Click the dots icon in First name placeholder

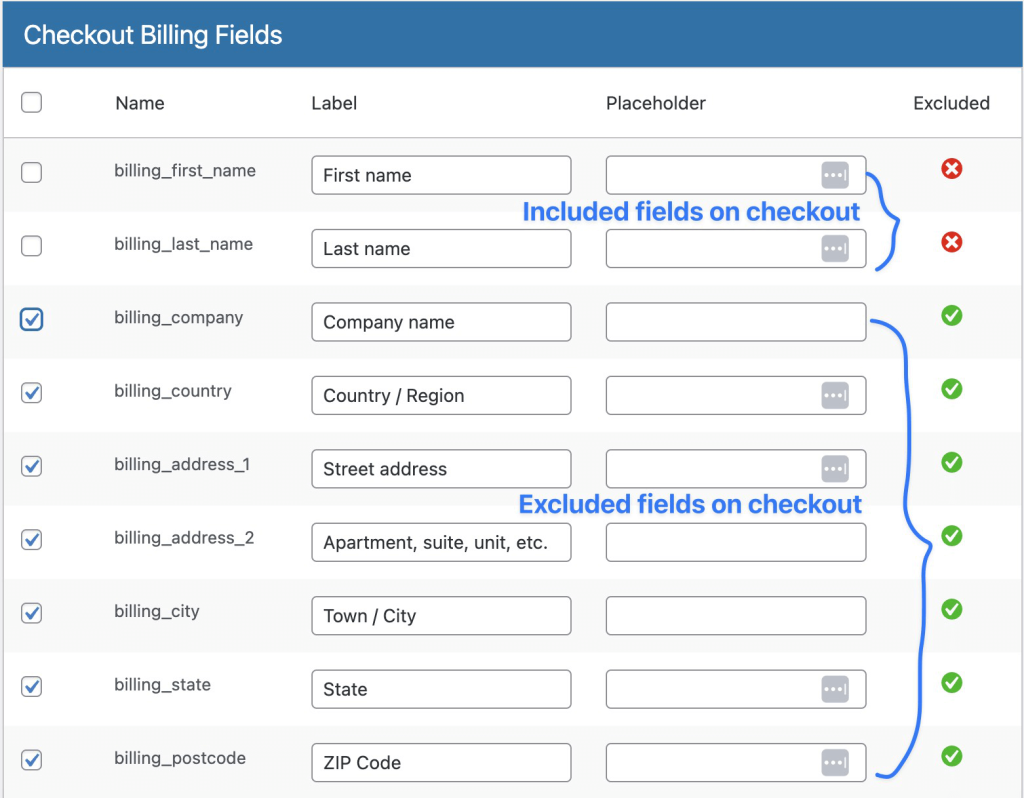(835, 175)
